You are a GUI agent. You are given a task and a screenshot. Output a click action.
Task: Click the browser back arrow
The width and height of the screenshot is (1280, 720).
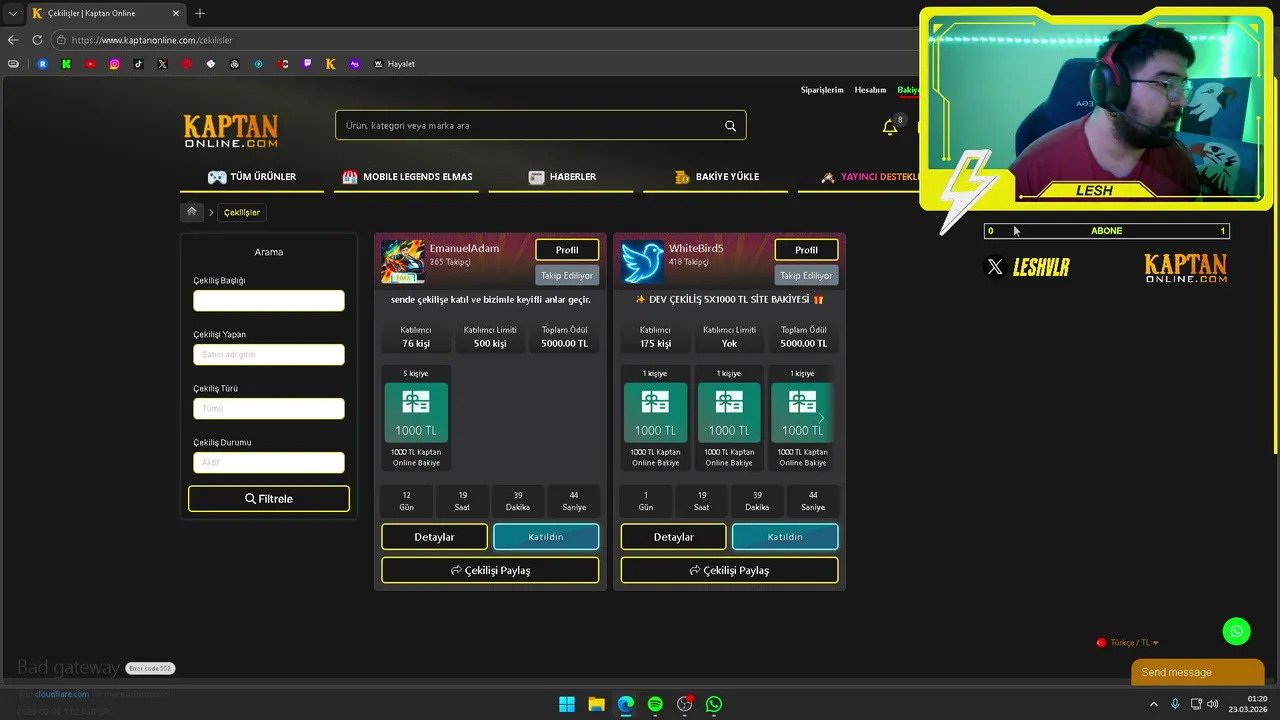coord(13,40)
